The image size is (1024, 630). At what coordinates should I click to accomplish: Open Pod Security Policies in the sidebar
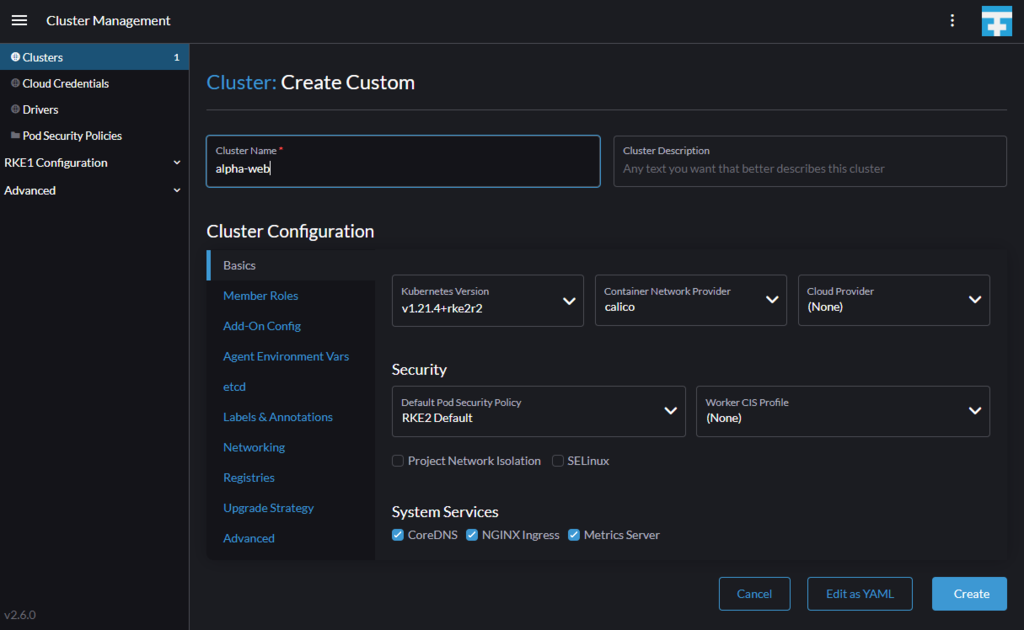(95, 135)
